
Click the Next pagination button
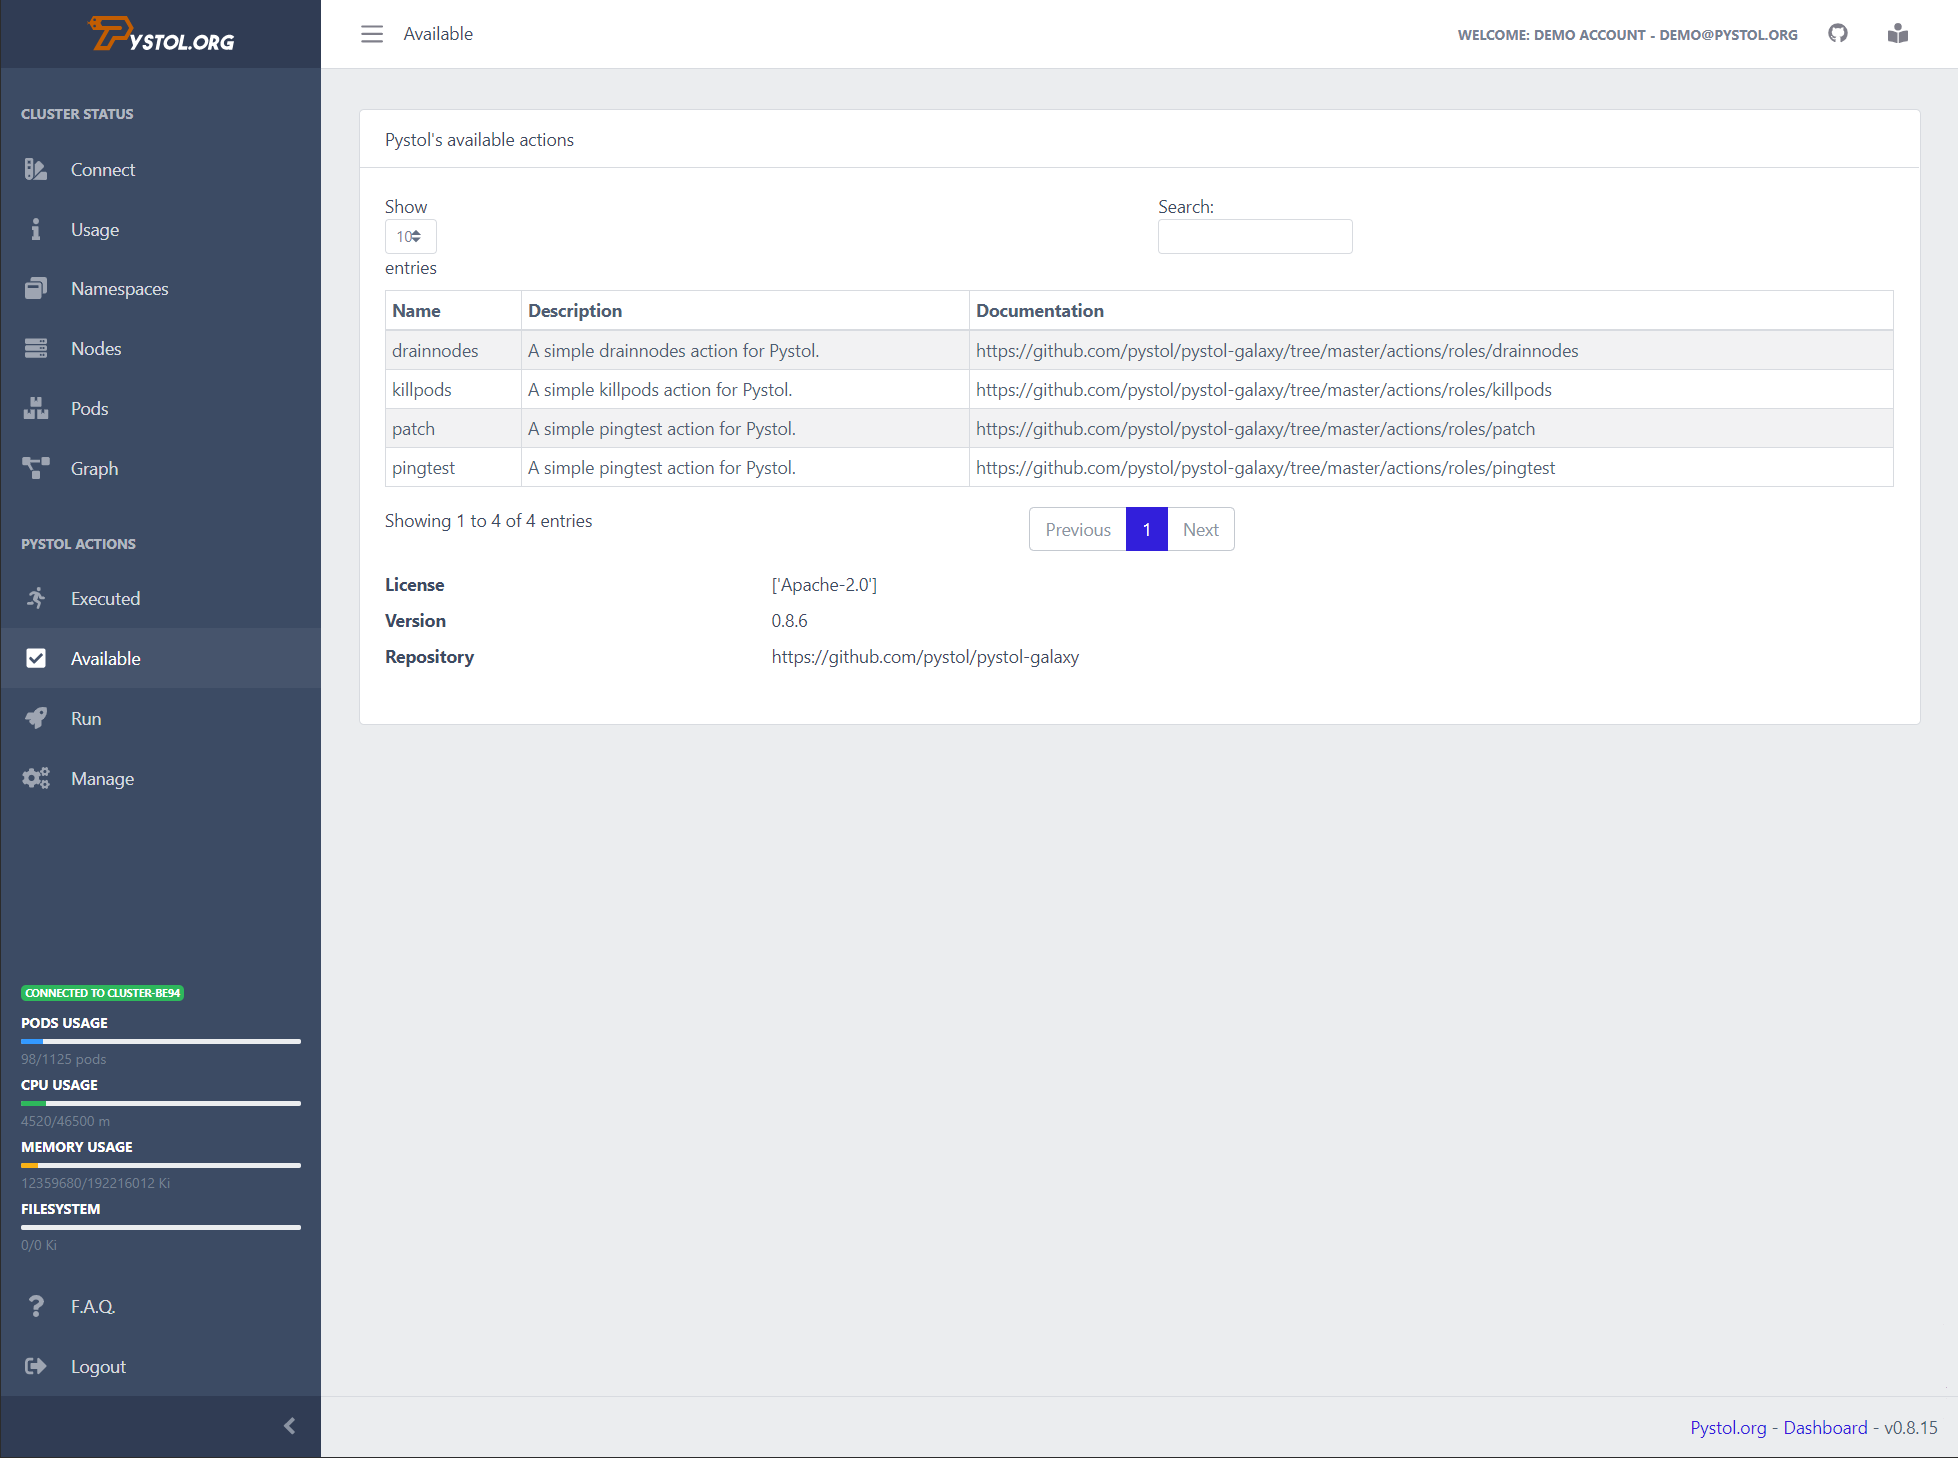pos(1200,530)
